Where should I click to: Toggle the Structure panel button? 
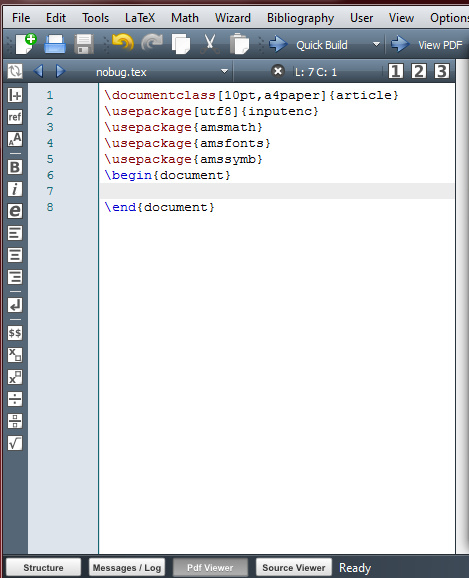pyautogui.click(x=44, y=567)
